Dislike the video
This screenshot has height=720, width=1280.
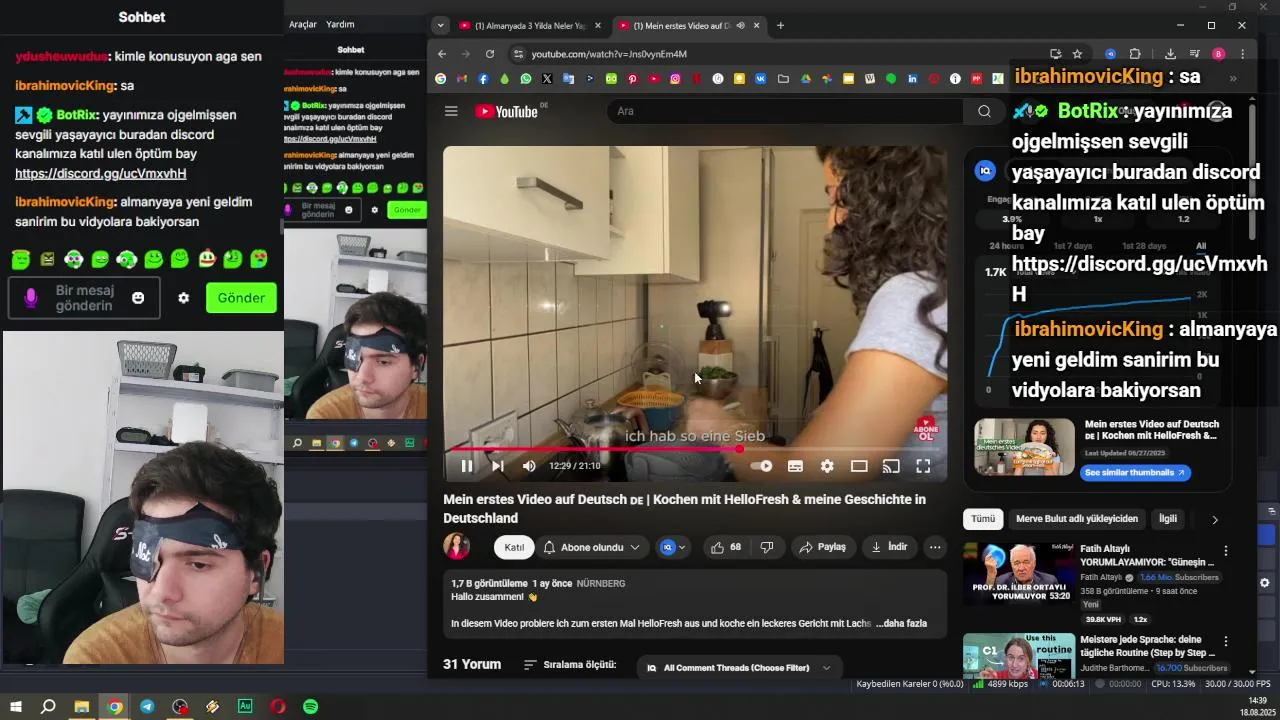767,547
